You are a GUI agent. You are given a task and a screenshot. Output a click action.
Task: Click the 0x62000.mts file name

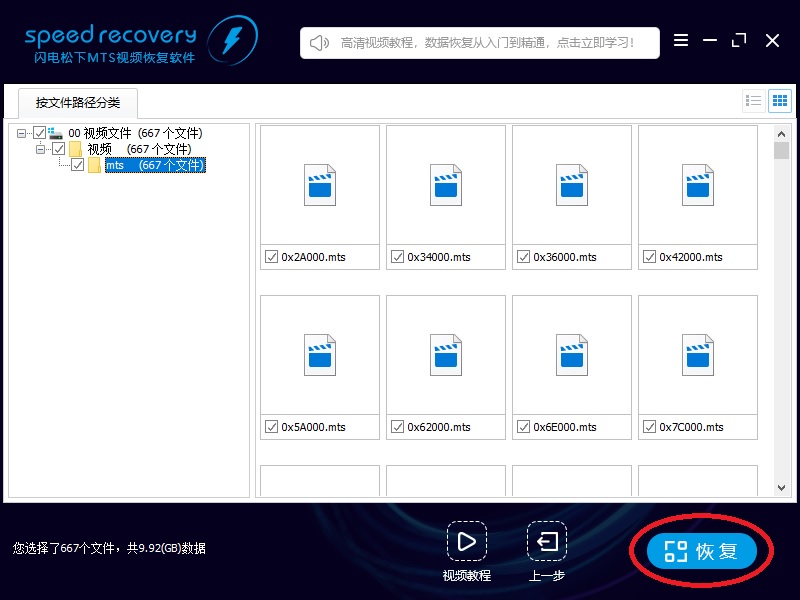439,427
